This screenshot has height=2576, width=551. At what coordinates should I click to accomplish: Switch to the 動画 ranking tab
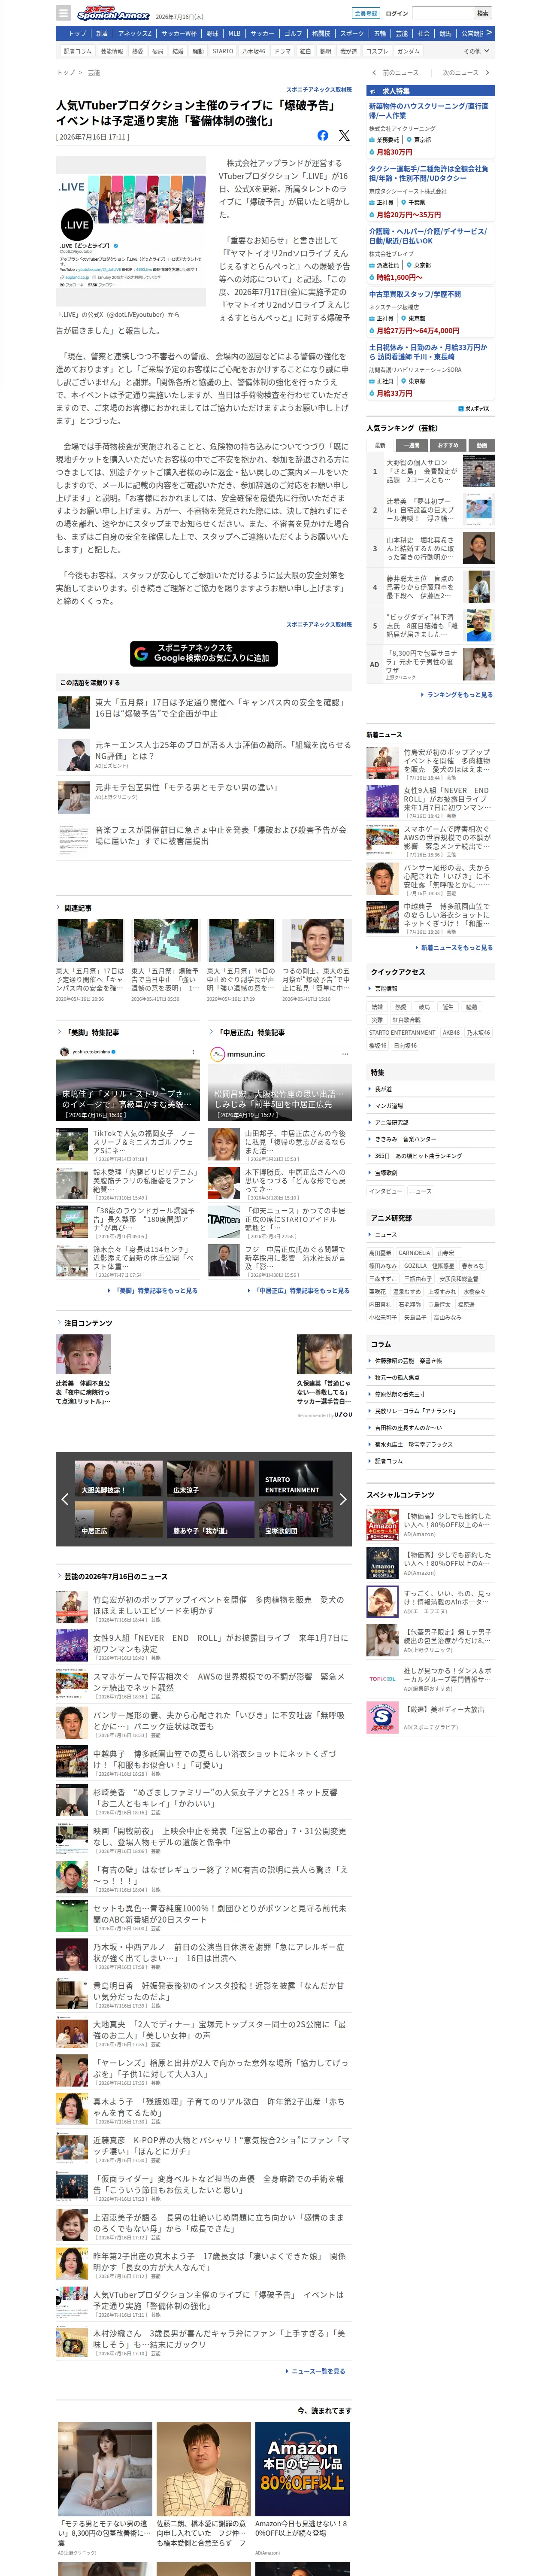point(481,445)
